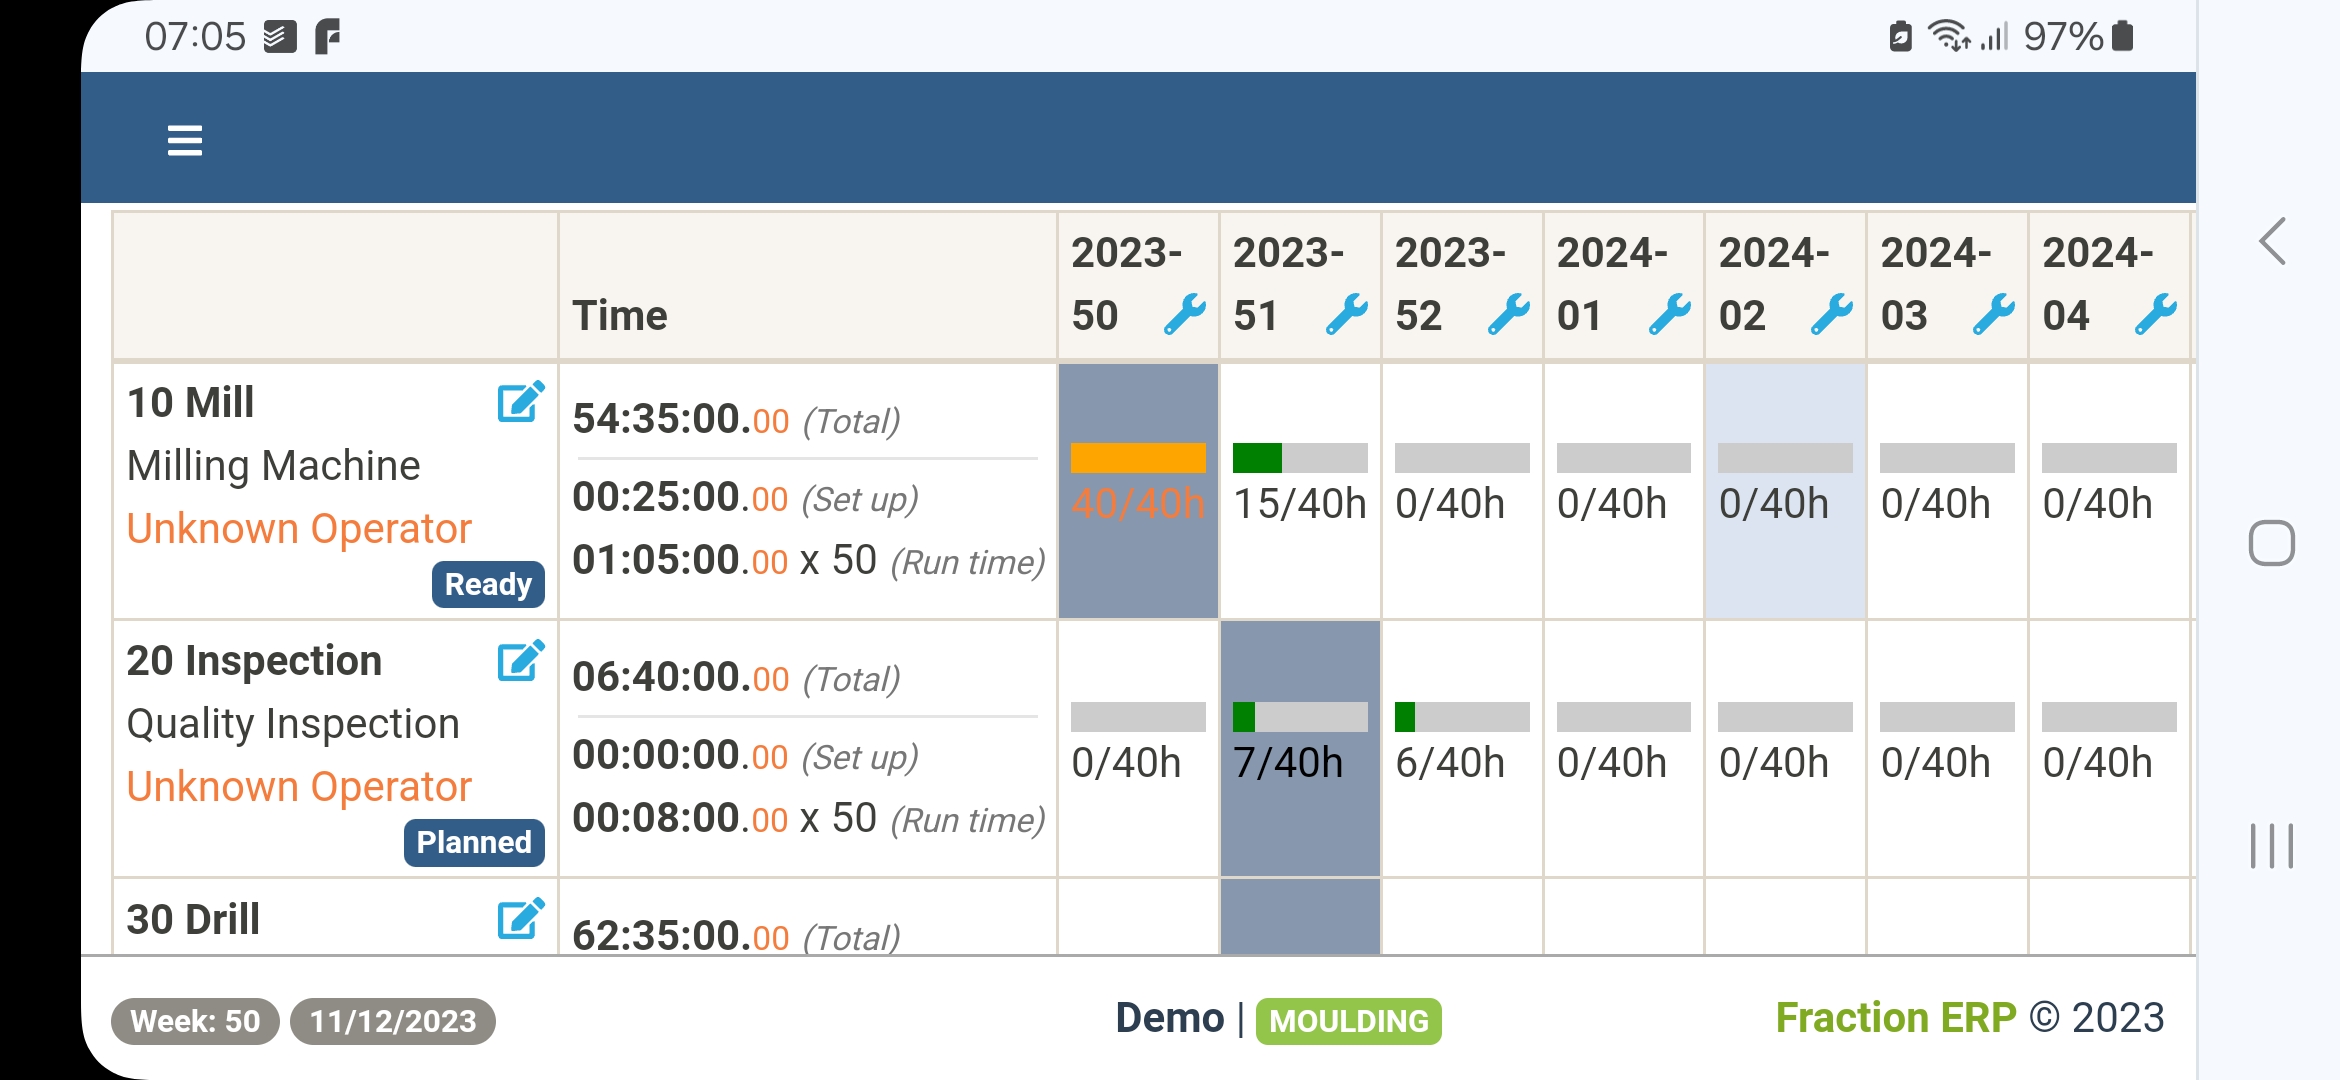Click the wrench icon for week 2023-52
The image size is (2340, 1080).
click(1509, 315)
